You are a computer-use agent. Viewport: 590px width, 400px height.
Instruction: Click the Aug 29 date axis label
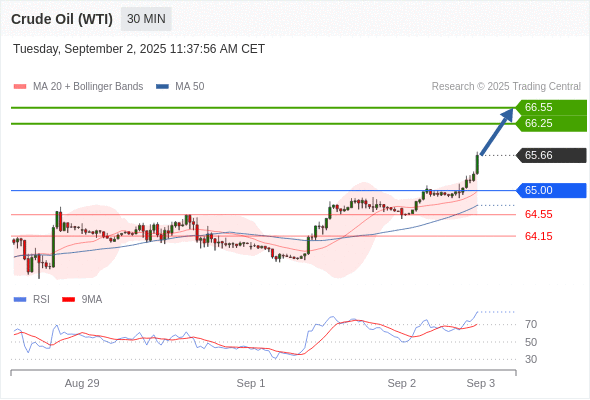[82, 383]
